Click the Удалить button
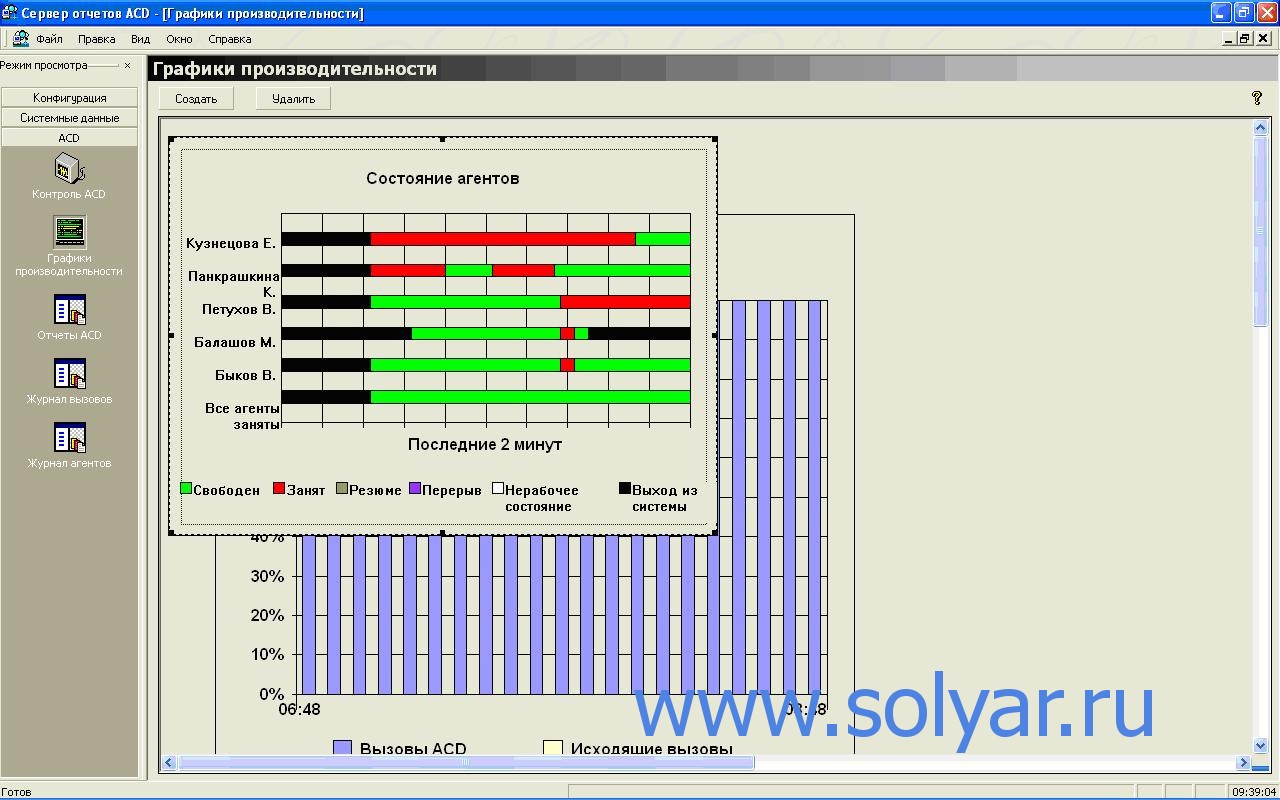This screenshot has width=1280, height=800. [x=293, y=98]
